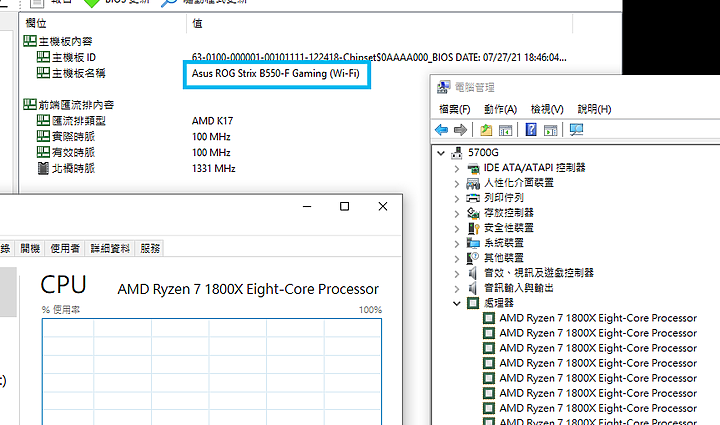Select IDE ATA/ATAPI 控制器 item
This screenshot has width=720, height=425.
(534, 168)
